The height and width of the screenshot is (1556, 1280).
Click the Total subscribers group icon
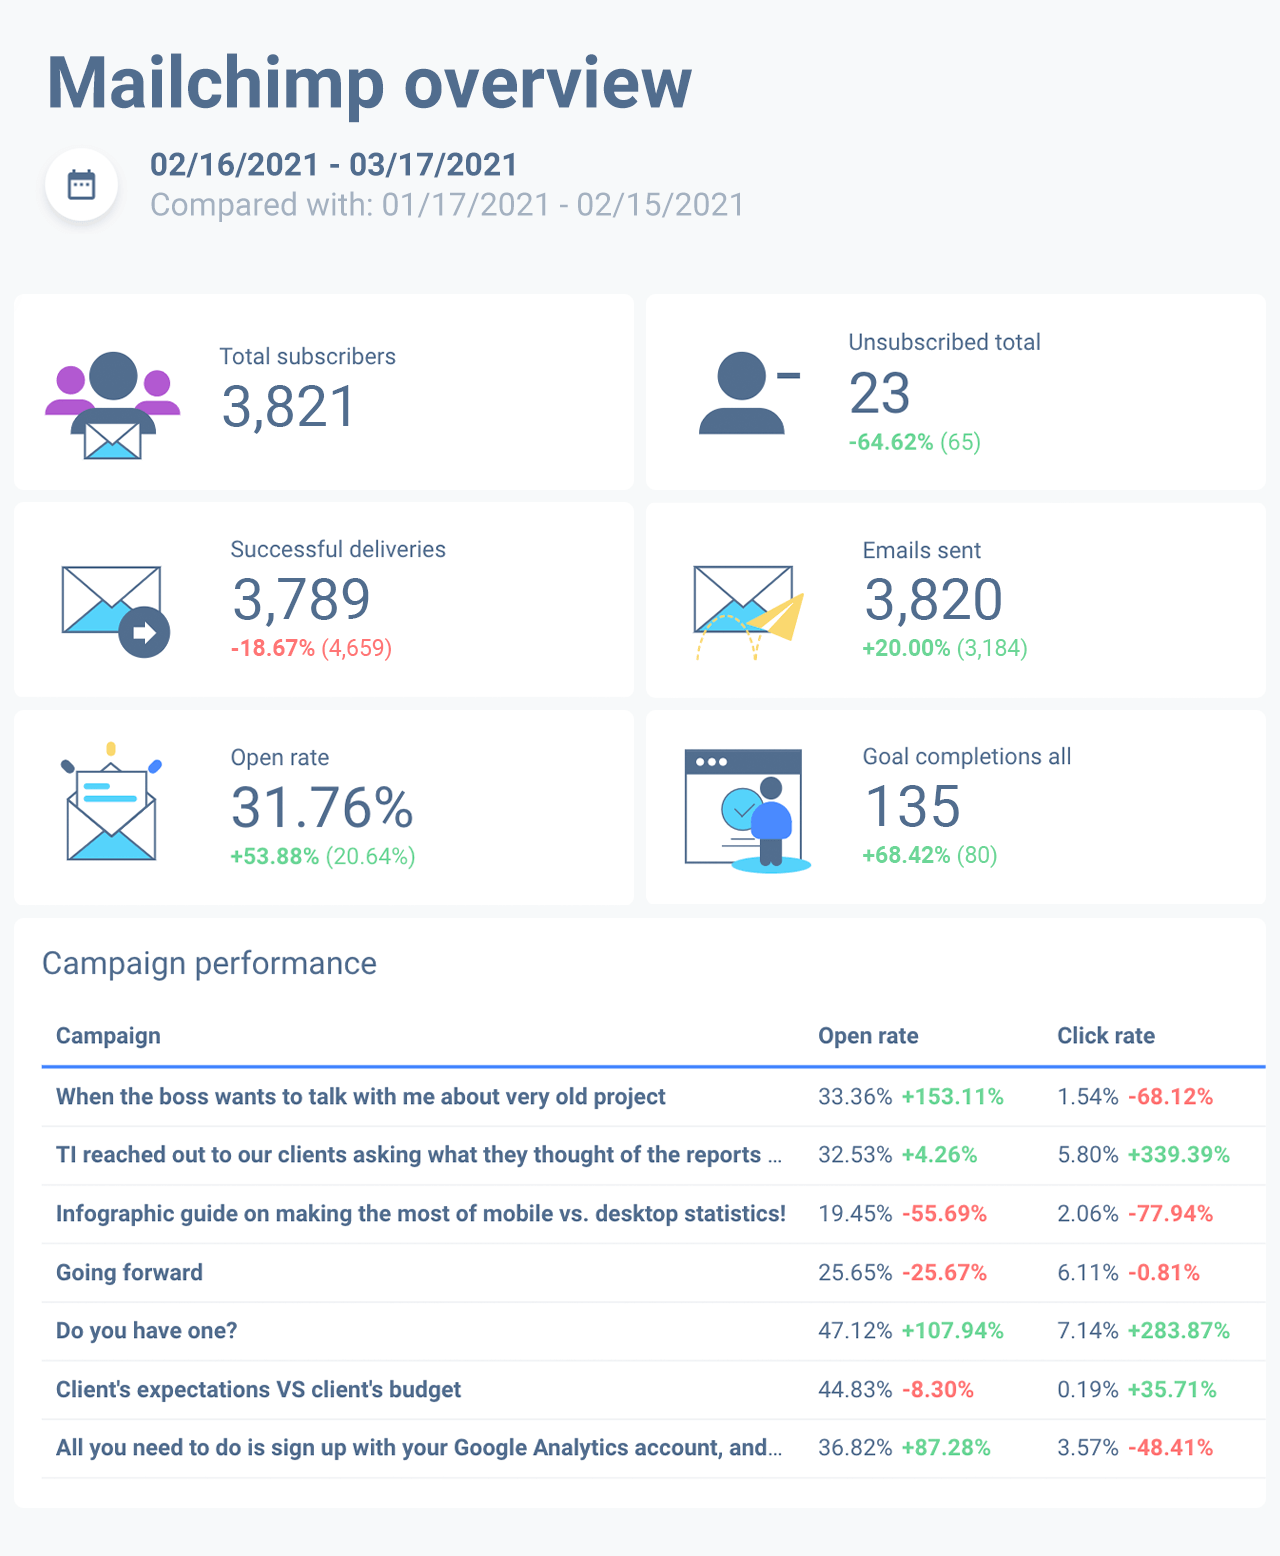113,405
